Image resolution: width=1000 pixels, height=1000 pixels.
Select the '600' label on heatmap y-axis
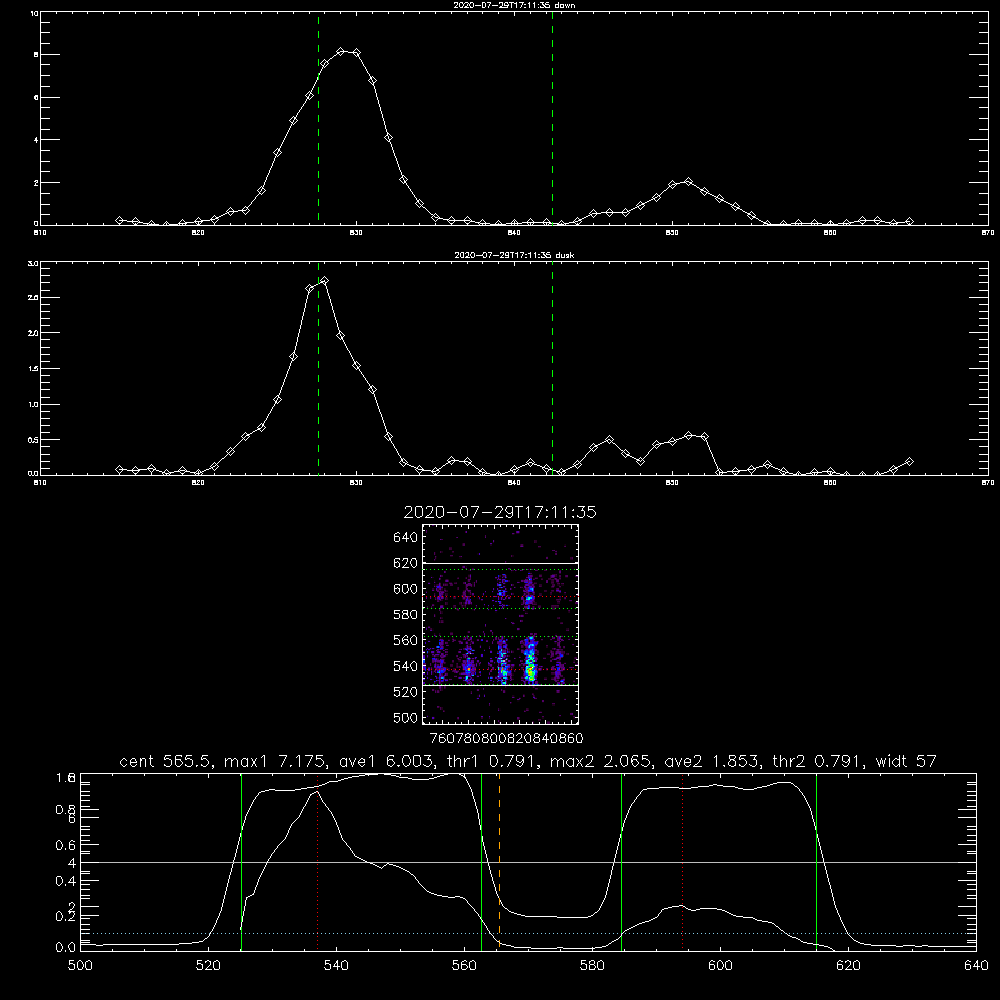pyautogui.click(x=406, y=589)
